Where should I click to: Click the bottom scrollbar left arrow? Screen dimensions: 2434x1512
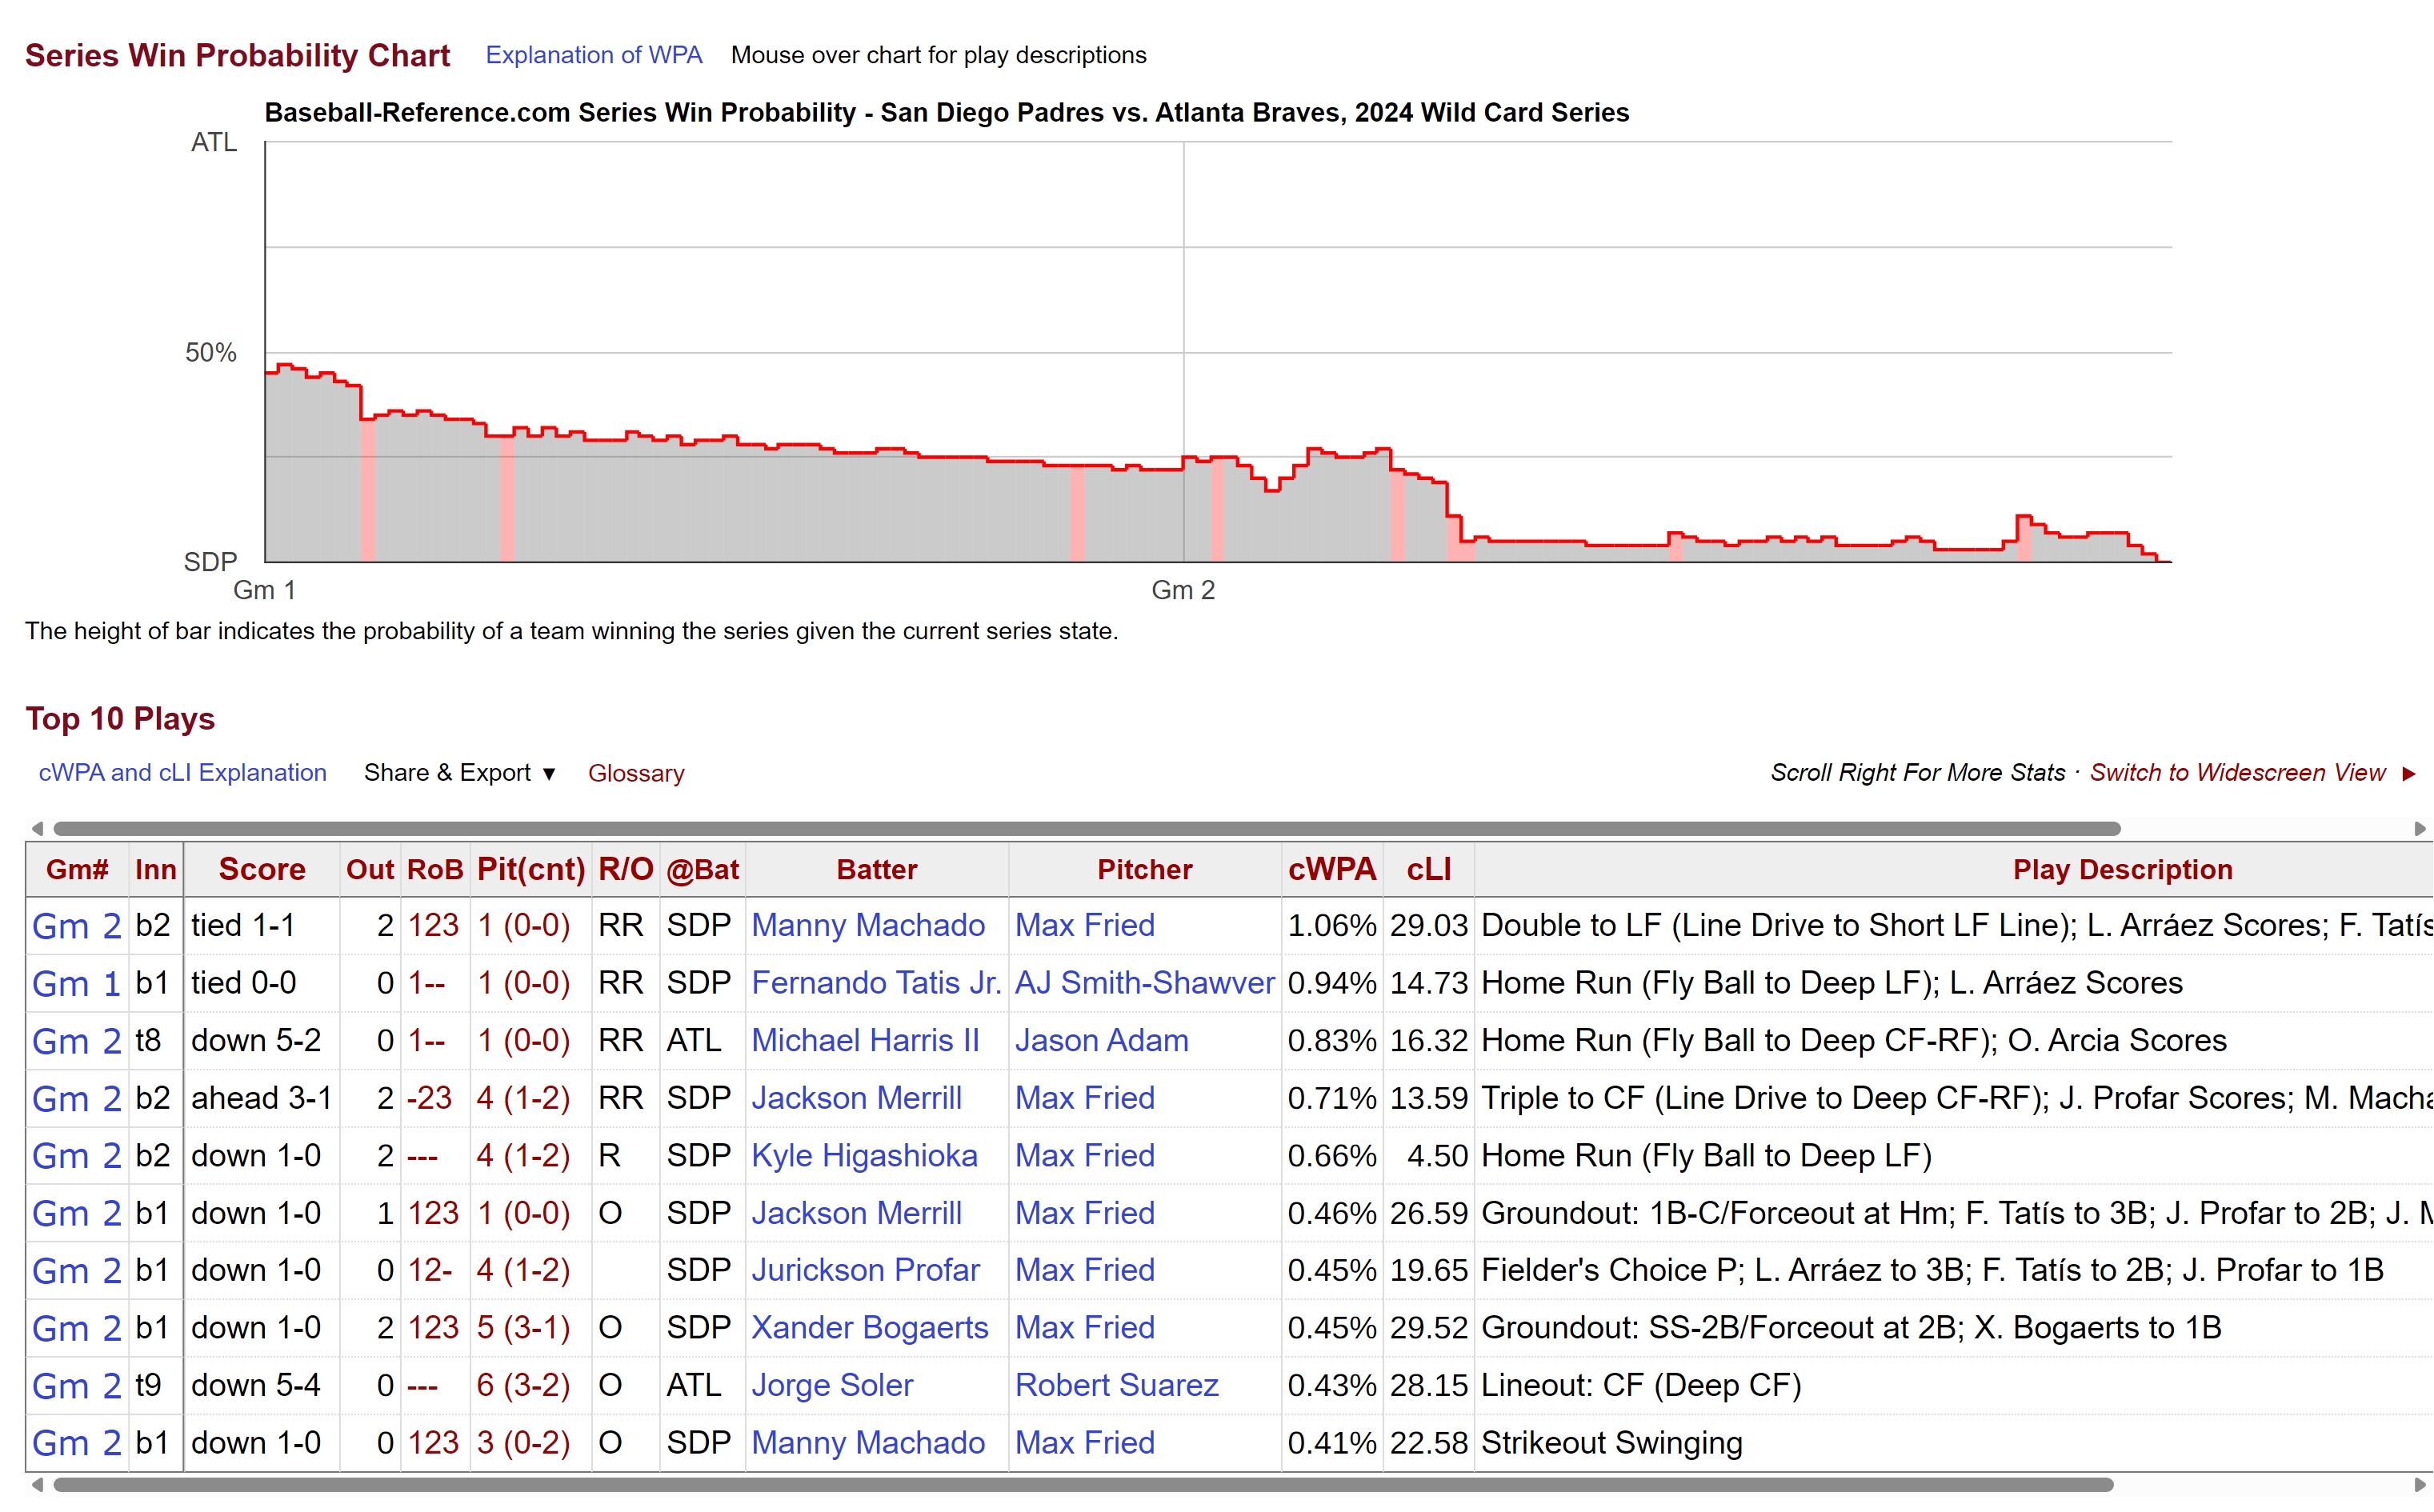tap(37, 1484)
